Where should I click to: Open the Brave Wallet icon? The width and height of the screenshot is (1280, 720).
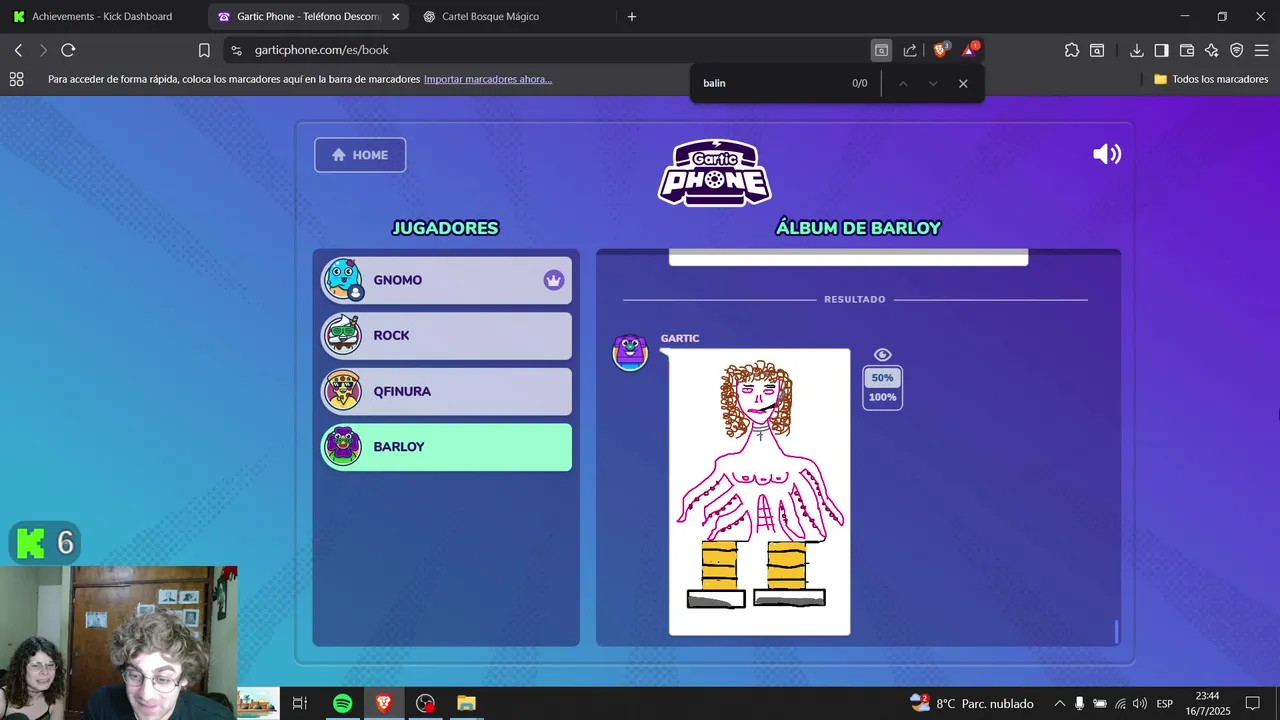(1187, 50)
